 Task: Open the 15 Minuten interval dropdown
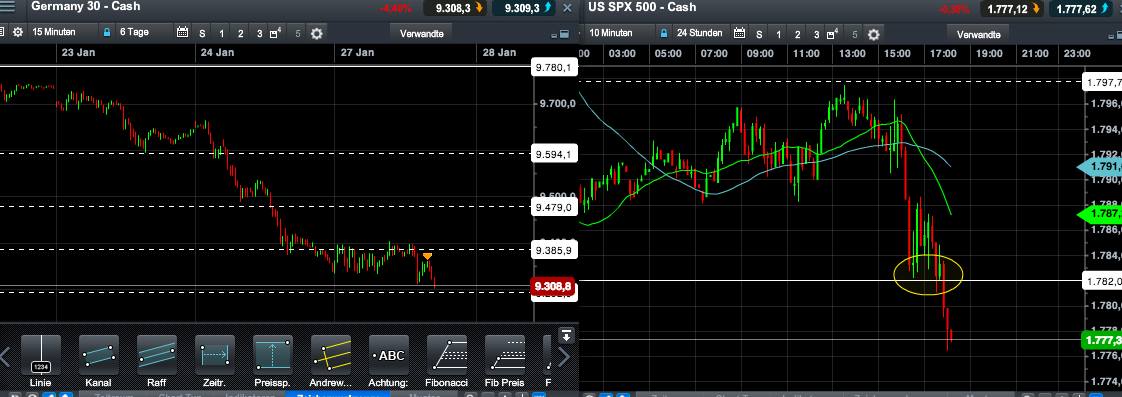62,33
